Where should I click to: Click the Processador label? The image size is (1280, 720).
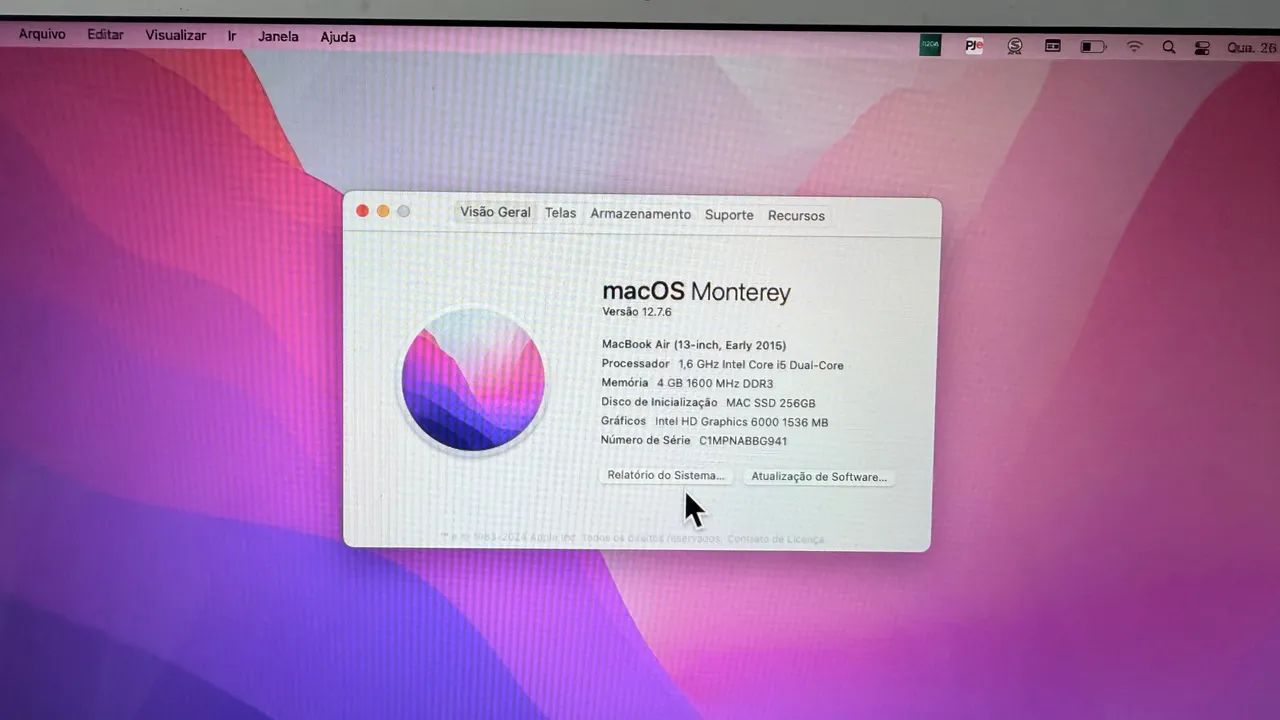click(x=635, y=364)
